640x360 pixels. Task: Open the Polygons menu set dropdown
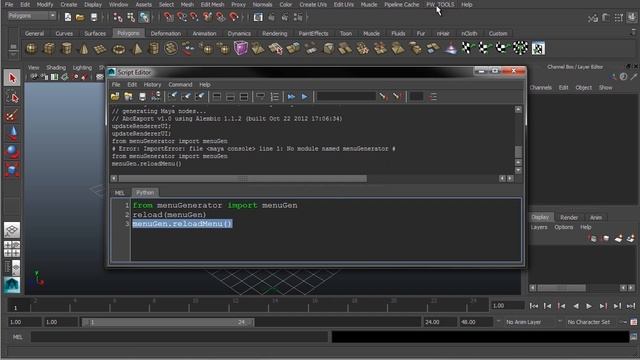click(x=31, y=16)
